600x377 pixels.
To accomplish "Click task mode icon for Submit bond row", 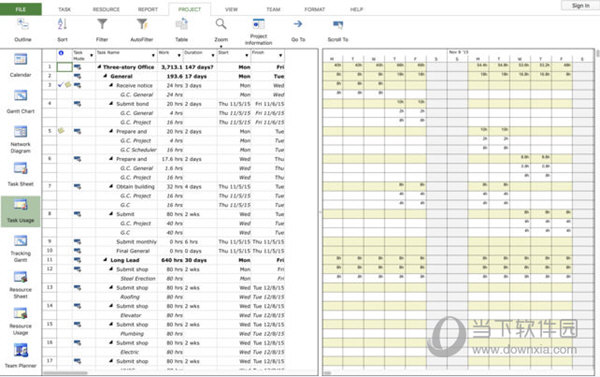I will pyautogui.click(x=77, y=104).
